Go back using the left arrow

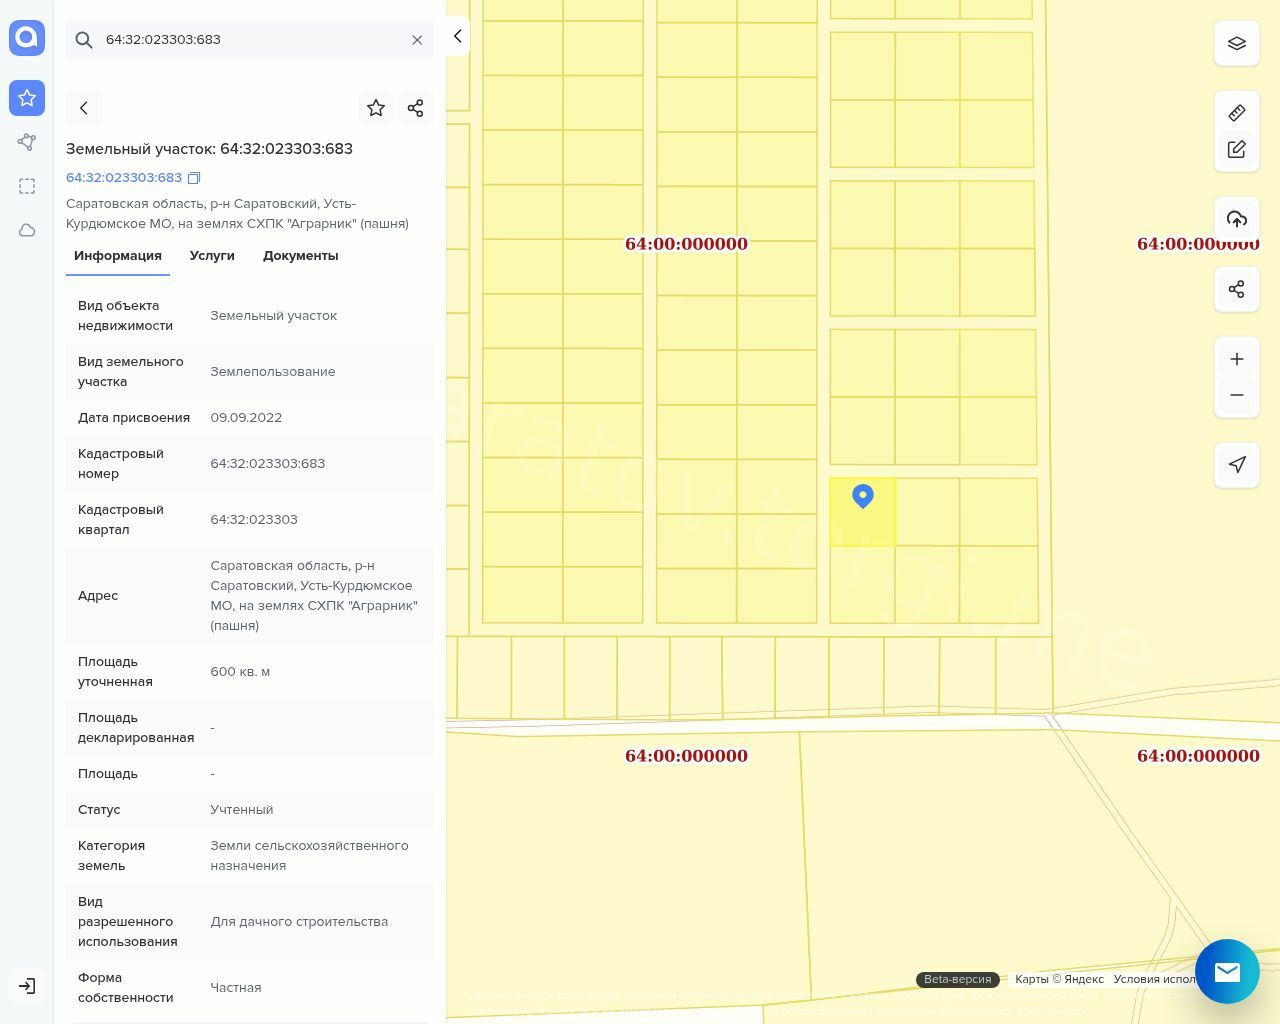[84, 108]
